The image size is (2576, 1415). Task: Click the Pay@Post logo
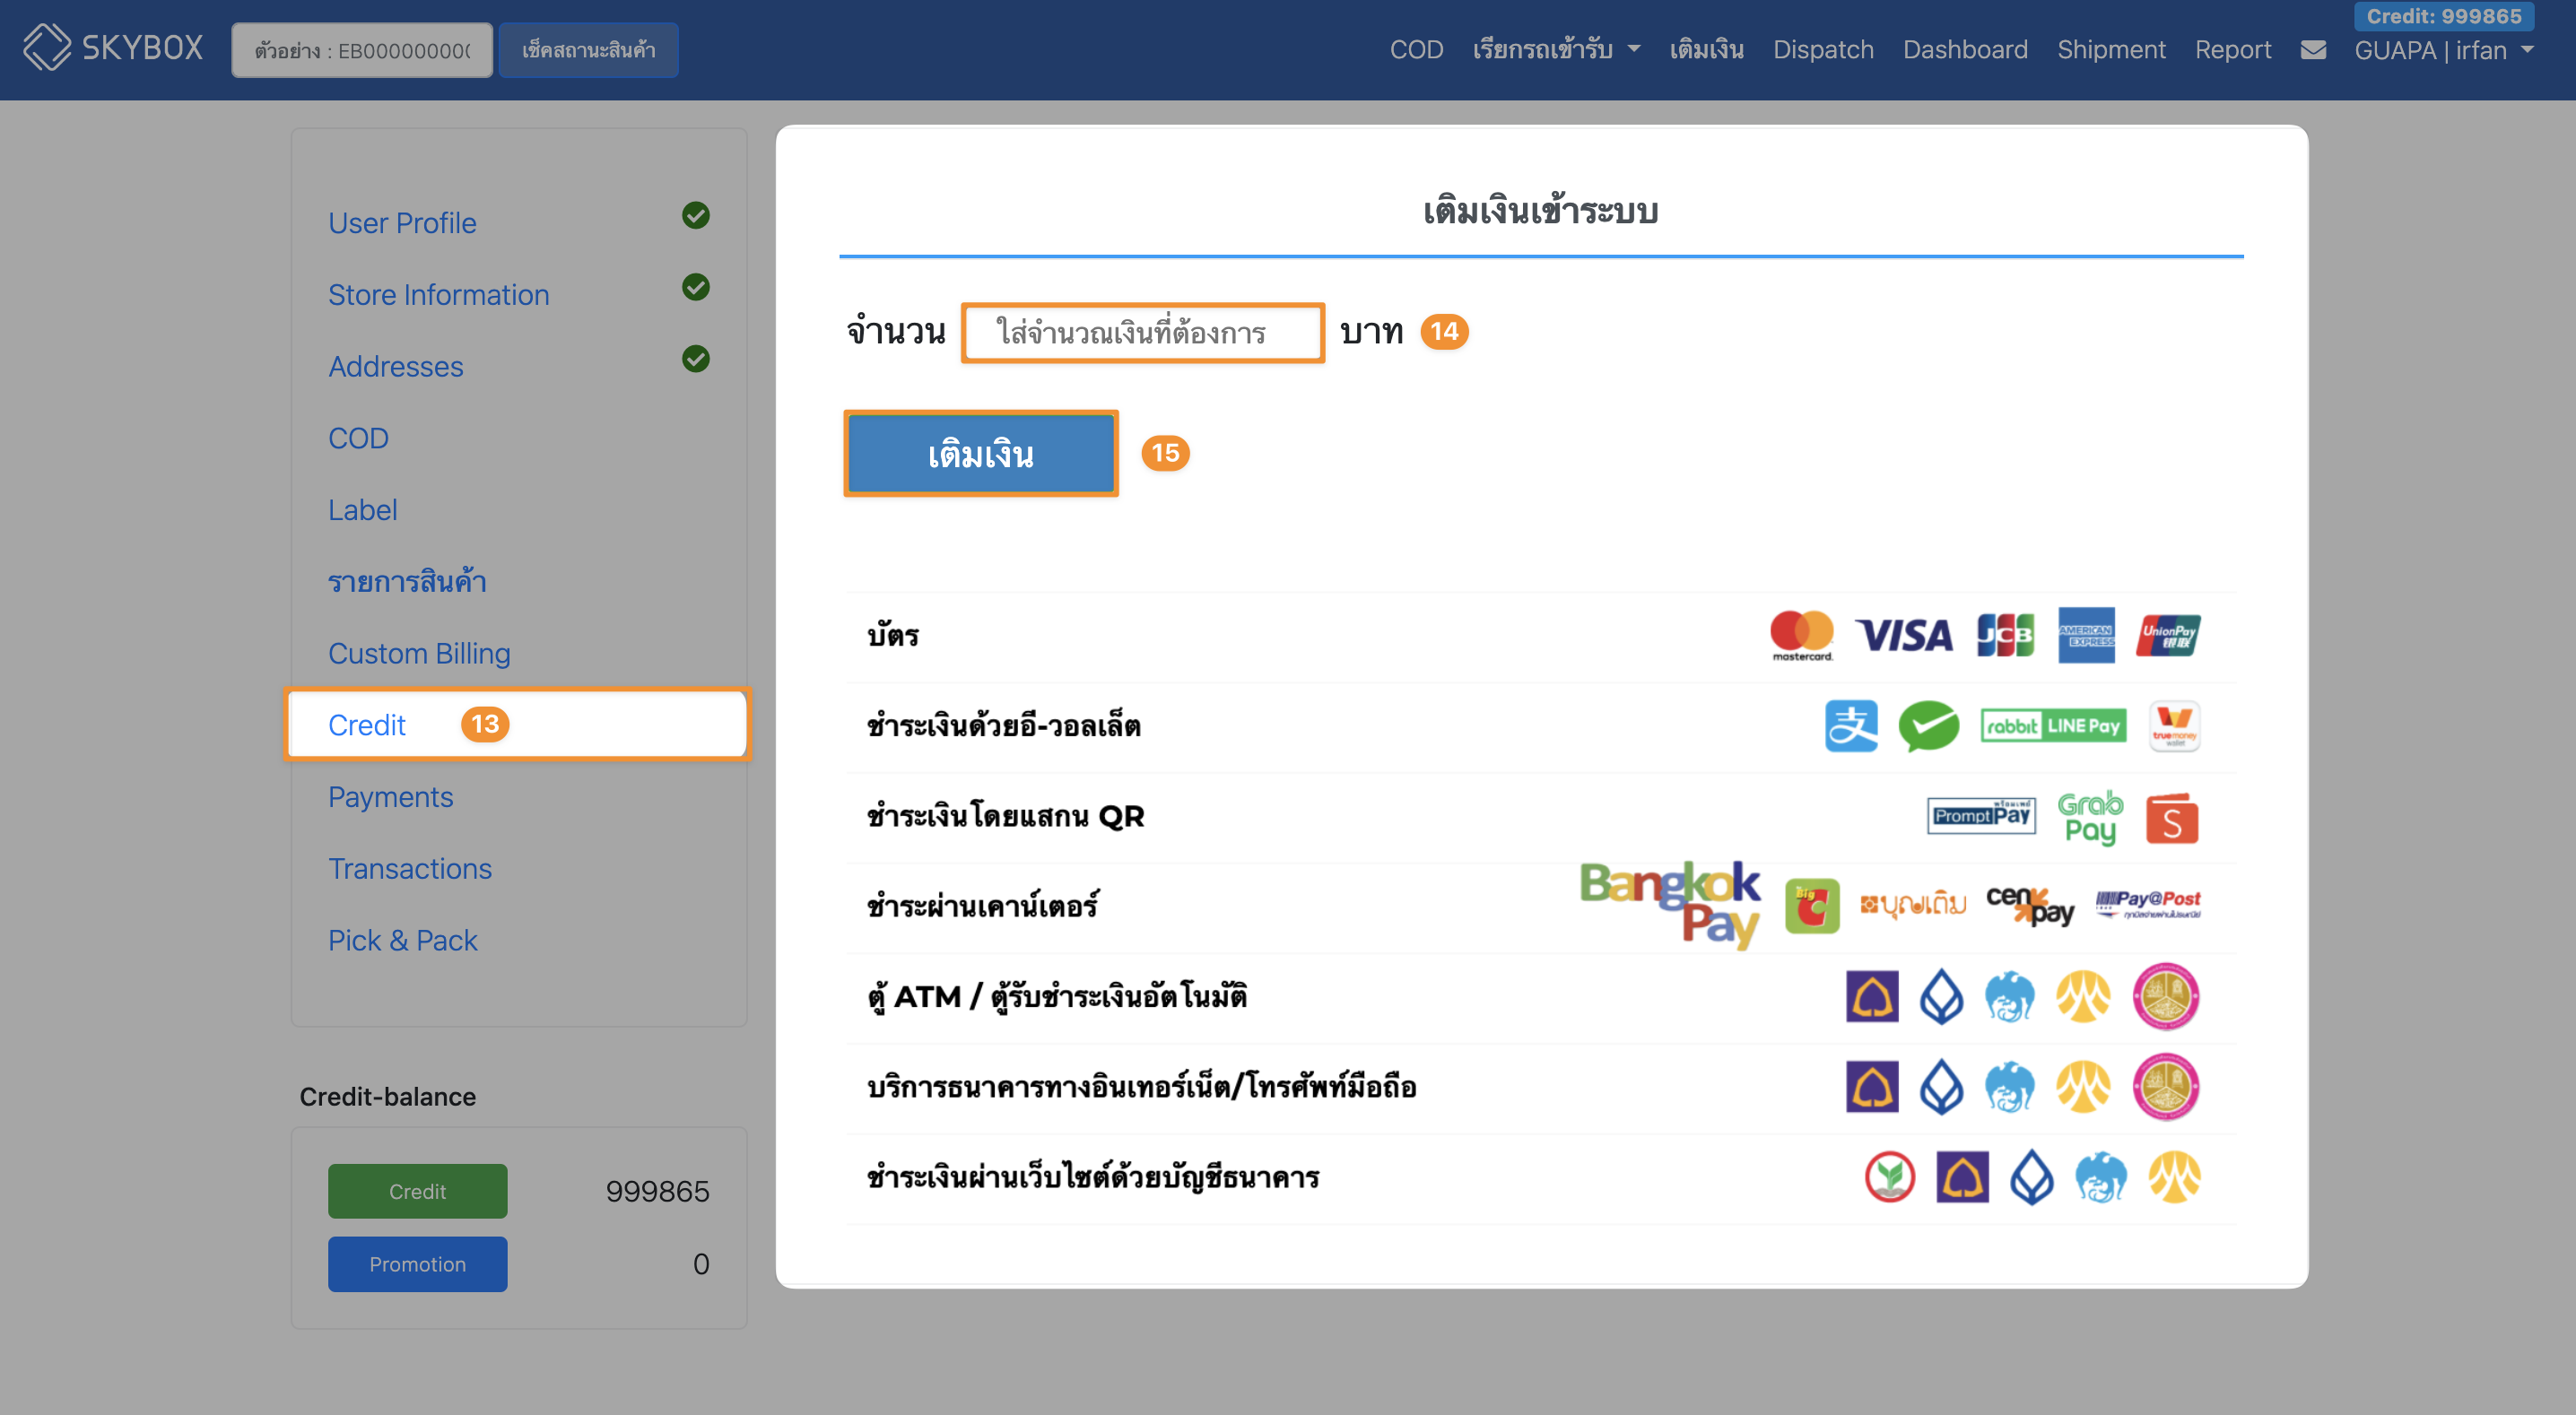[2148, 904]
